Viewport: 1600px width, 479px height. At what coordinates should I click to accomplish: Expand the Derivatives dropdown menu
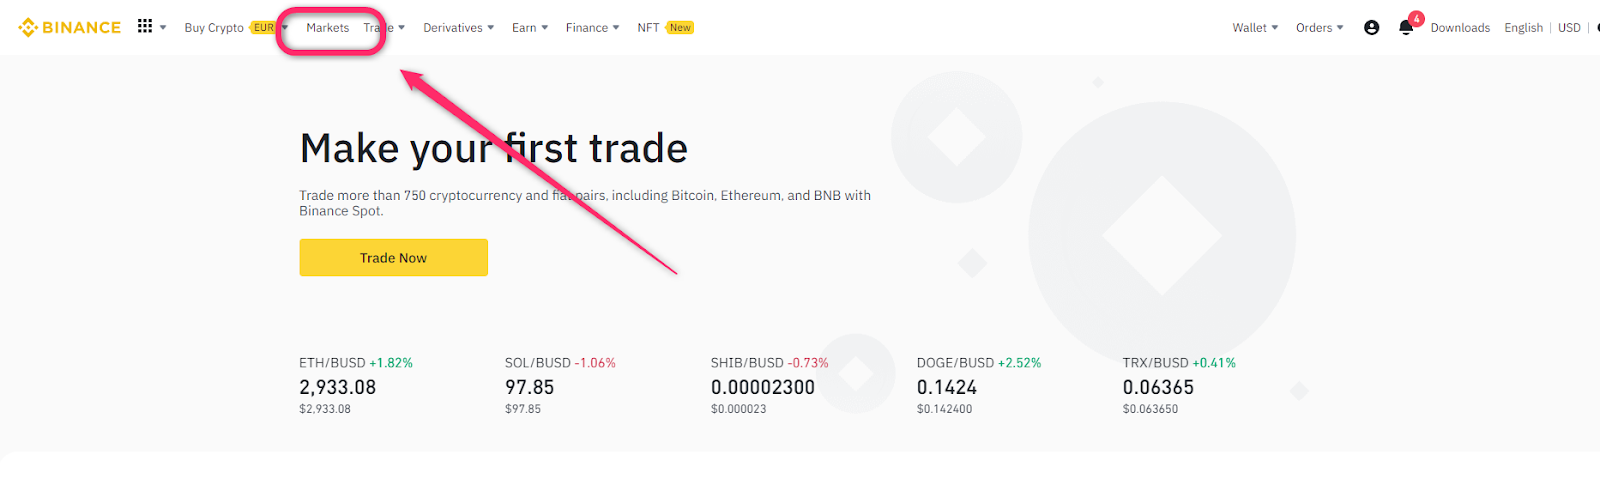(x=458, y=28)
